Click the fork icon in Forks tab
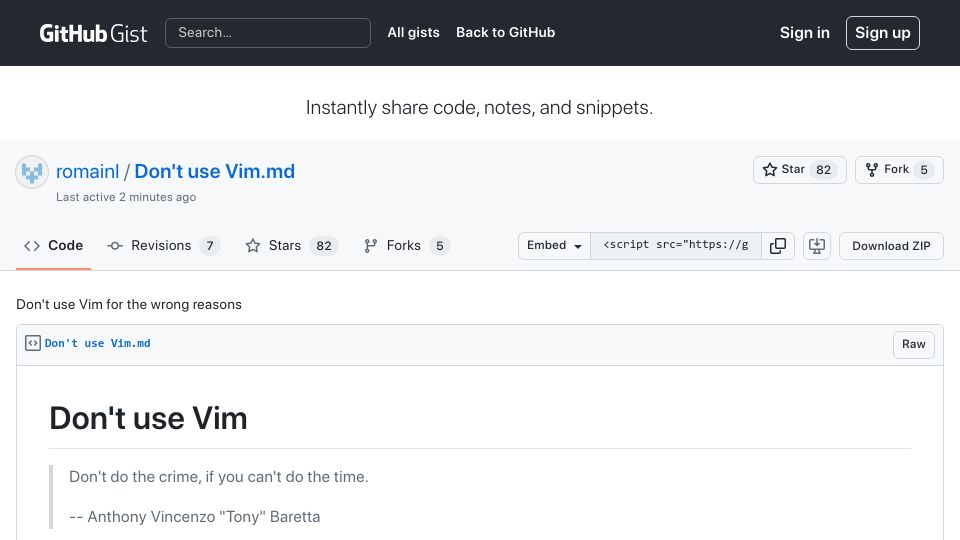960x540 pixels. 370,246
